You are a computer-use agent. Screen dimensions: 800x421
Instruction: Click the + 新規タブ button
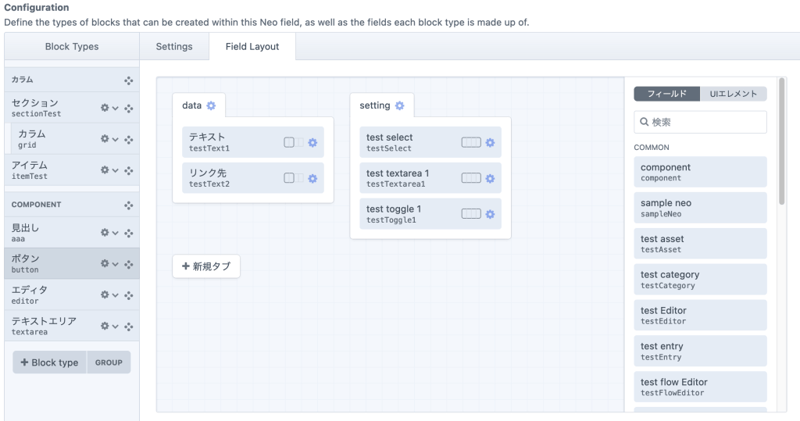[x=206, y=267]
